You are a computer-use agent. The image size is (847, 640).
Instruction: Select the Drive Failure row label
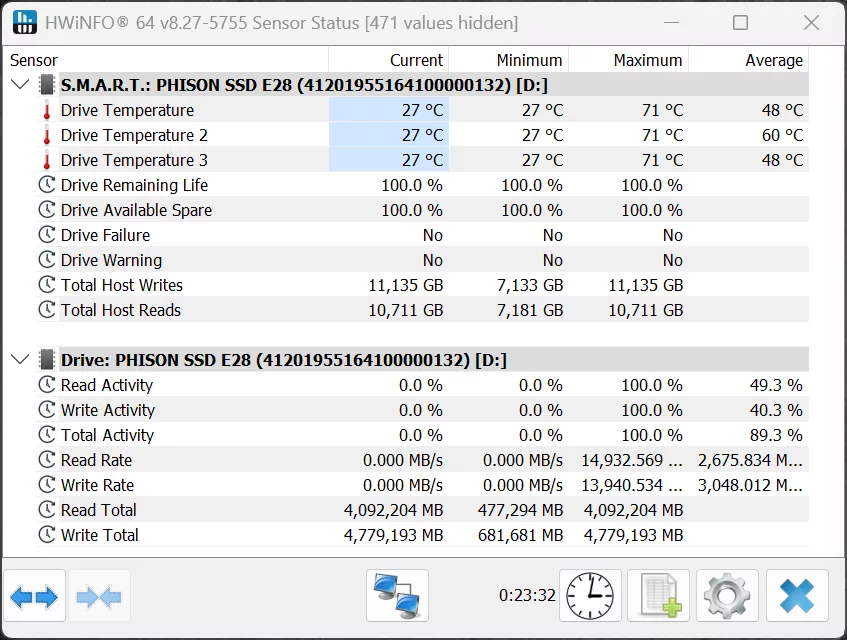(105, 234)
